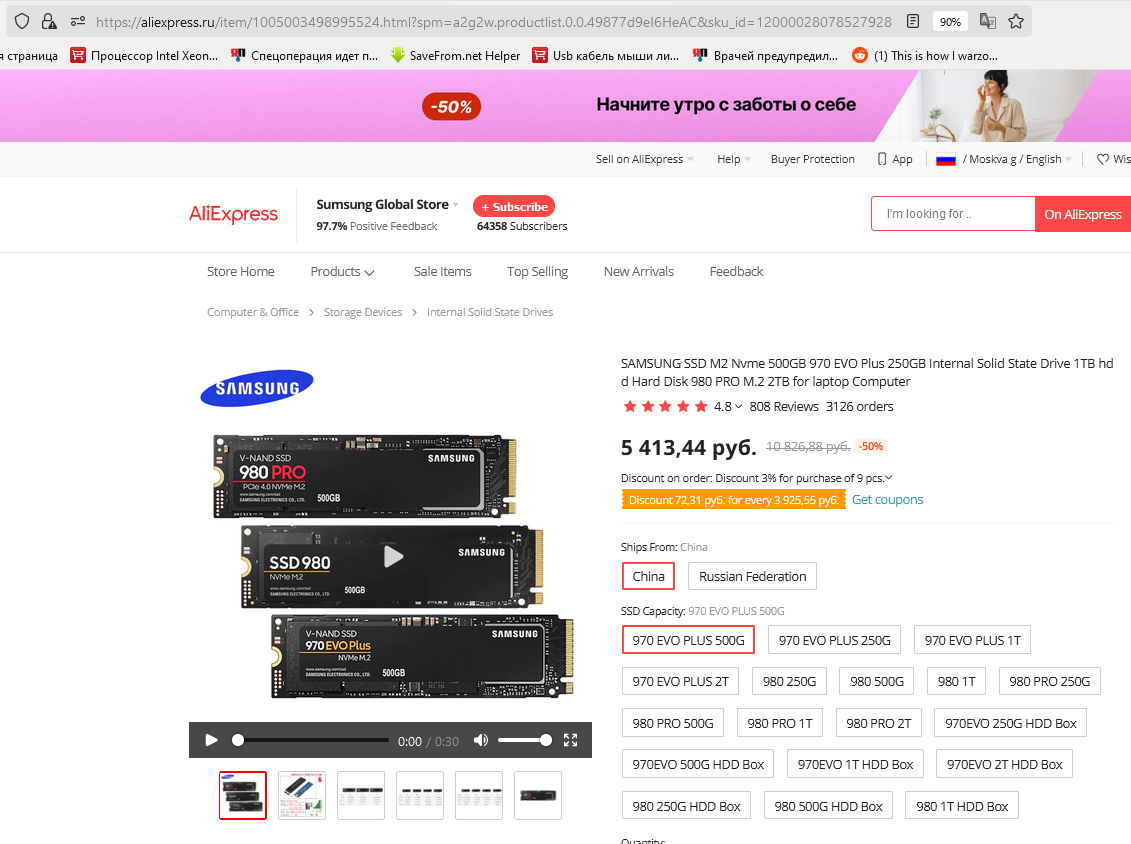Open the New Arrivals tab
The height and width of the screenshot is (844, 1131).
click(638, 271)
